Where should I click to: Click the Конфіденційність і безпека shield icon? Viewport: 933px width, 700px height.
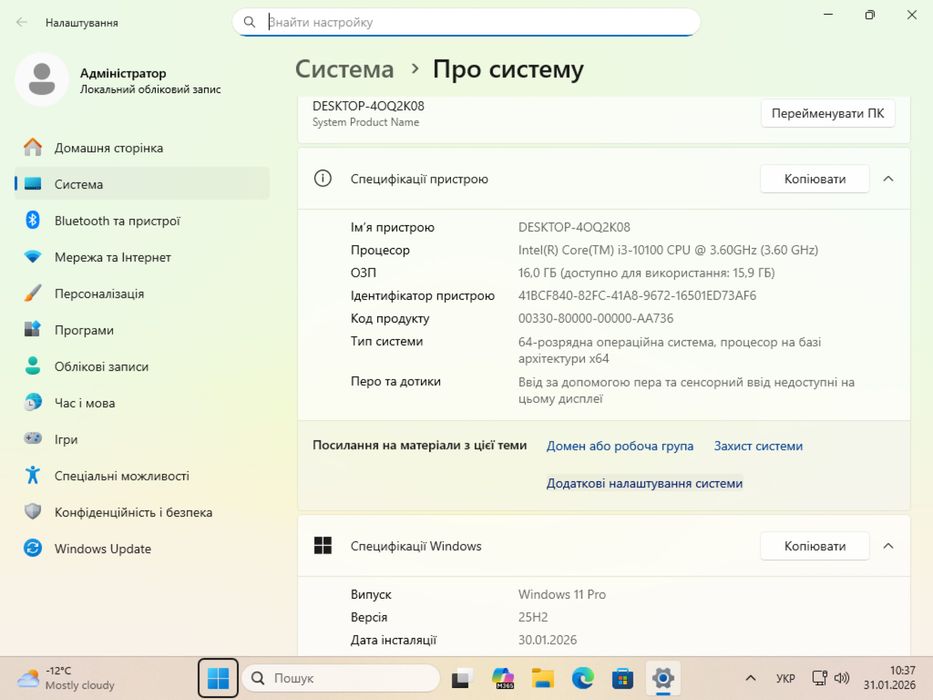[x=33, y=511]
